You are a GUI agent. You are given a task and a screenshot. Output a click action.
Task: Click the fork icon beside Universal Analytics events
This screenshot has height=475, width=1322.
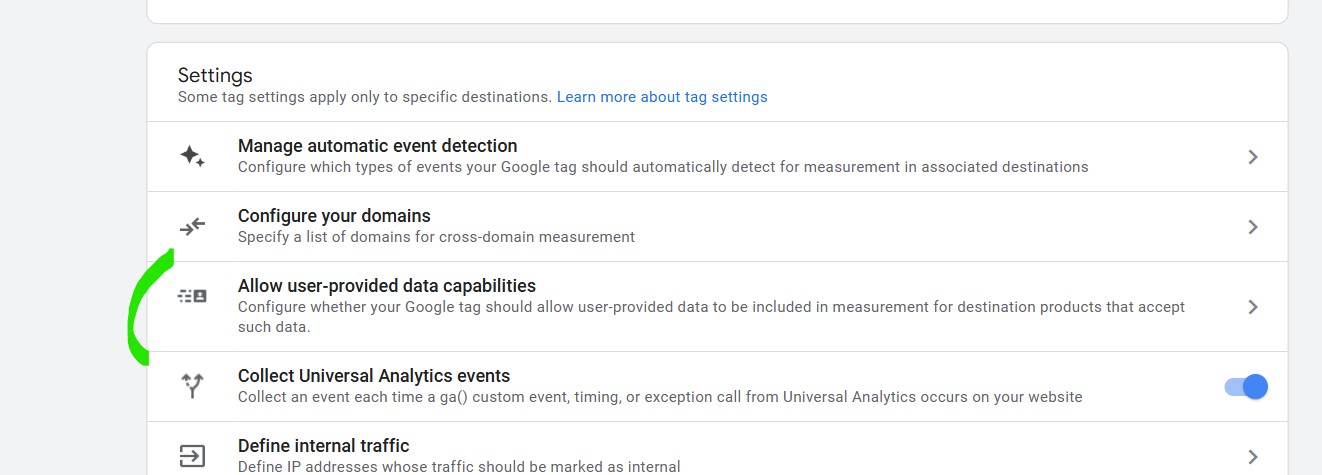point(192,386)
